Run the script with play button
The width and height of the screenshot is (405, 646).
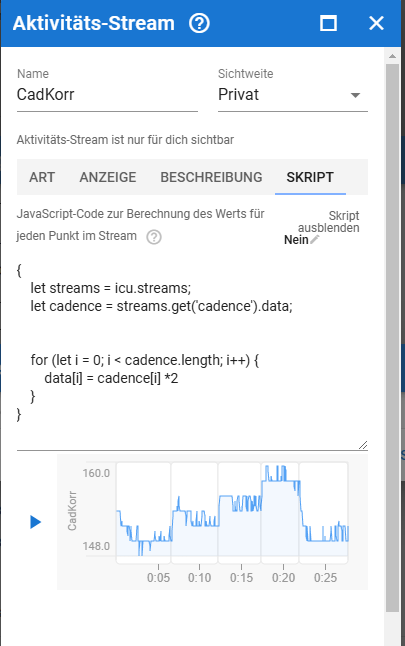click(x=35, y=522)
